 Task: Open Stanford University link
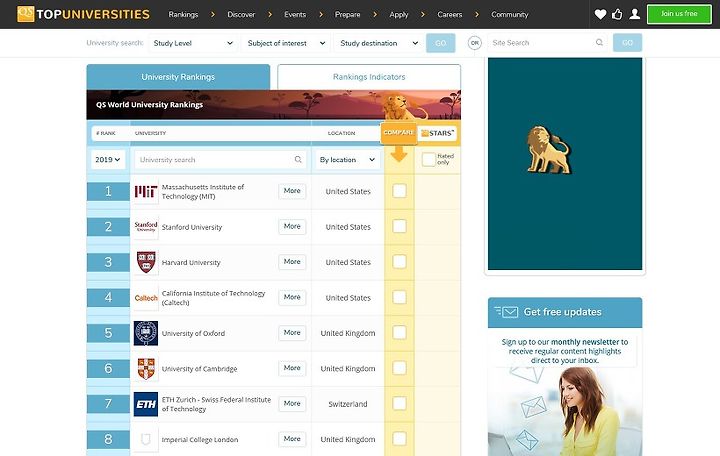[x=192, y=227]
